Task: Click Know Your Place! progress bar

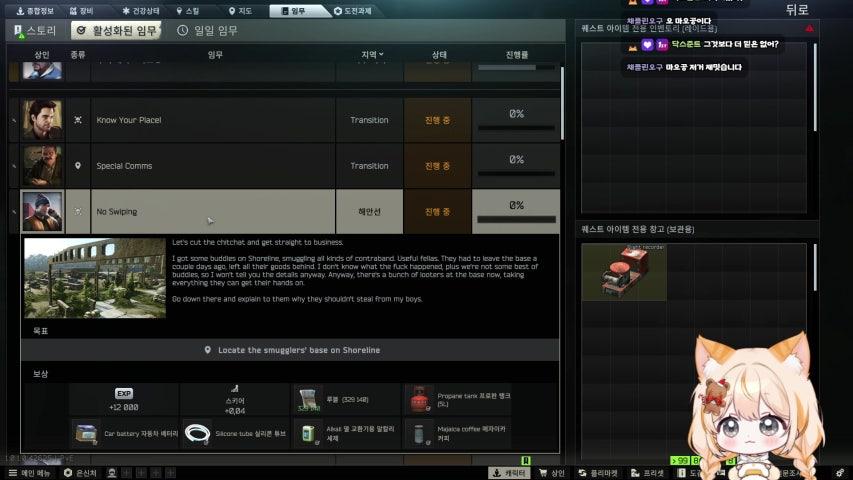Action: click(516, 128)
